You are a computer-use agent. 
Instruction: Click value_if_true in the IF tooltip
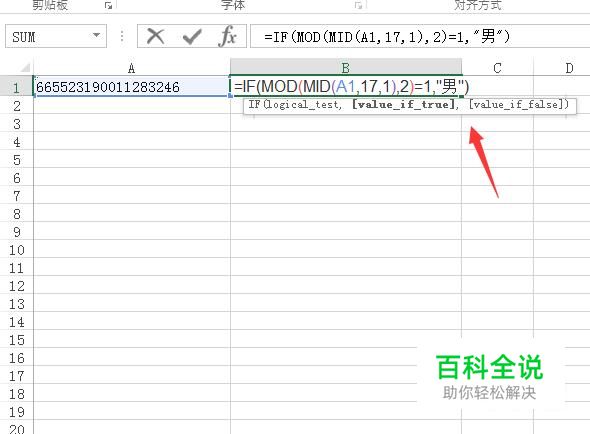point(404,105)
